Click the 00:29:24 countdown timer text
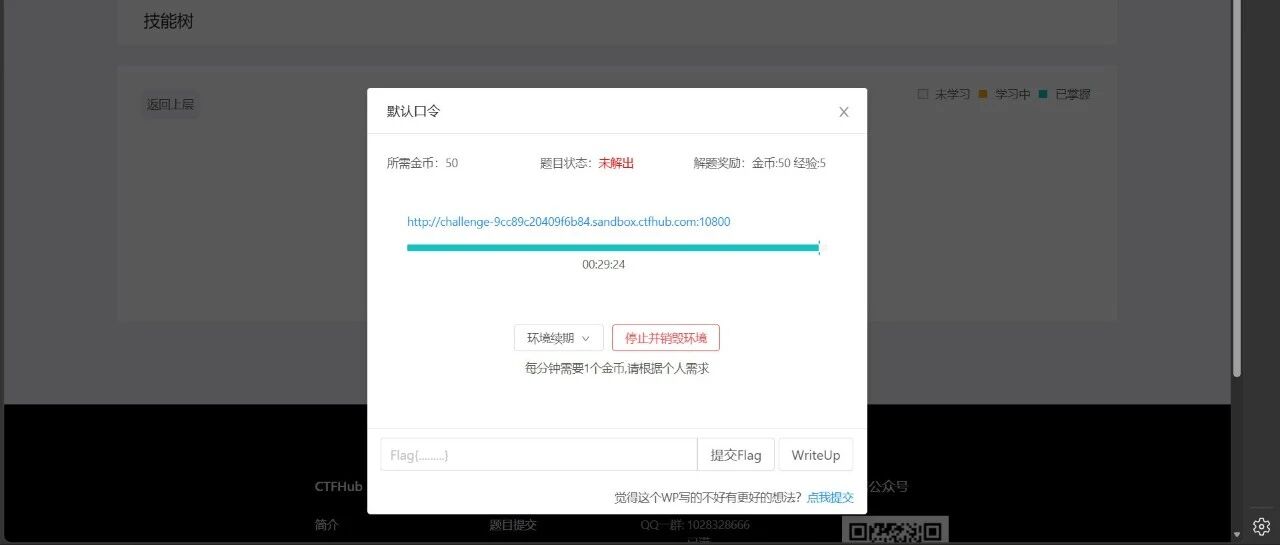The width and height of the screenshot is (1280, 545). pos(603,265)
